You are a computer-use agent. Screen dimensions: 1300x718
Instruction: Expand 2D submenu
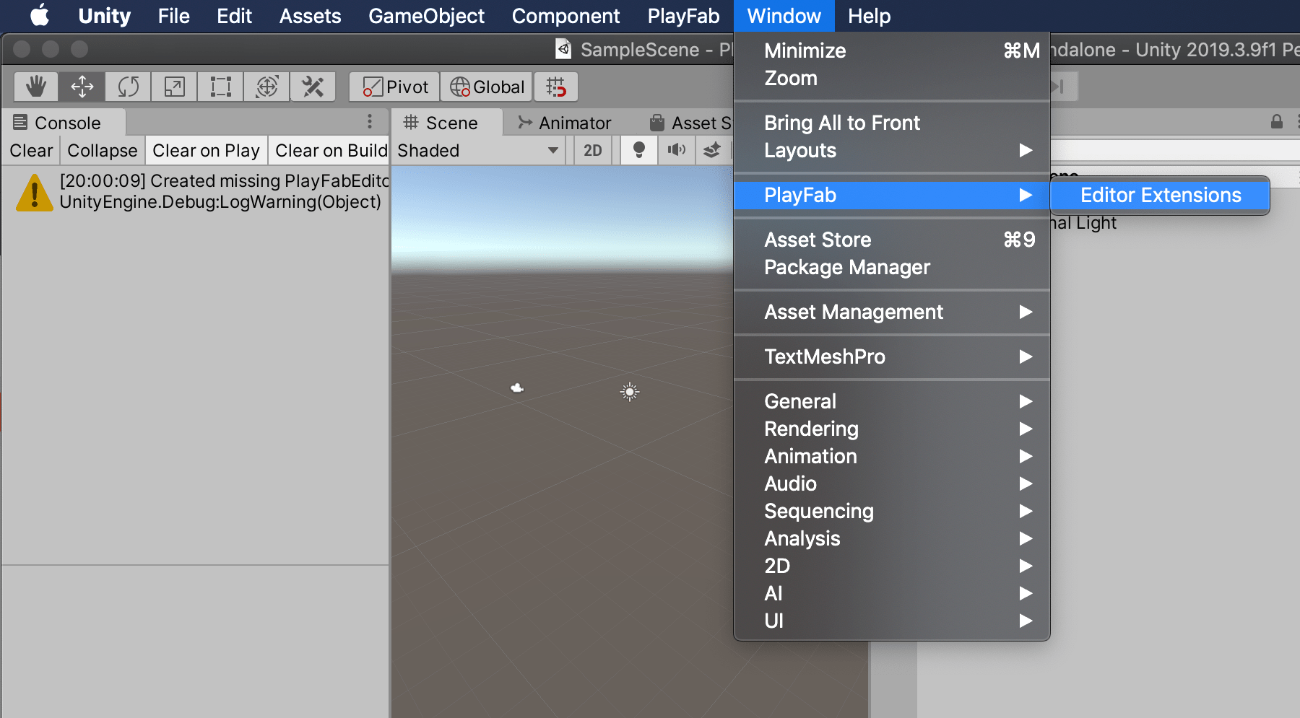tap(892, 566)
